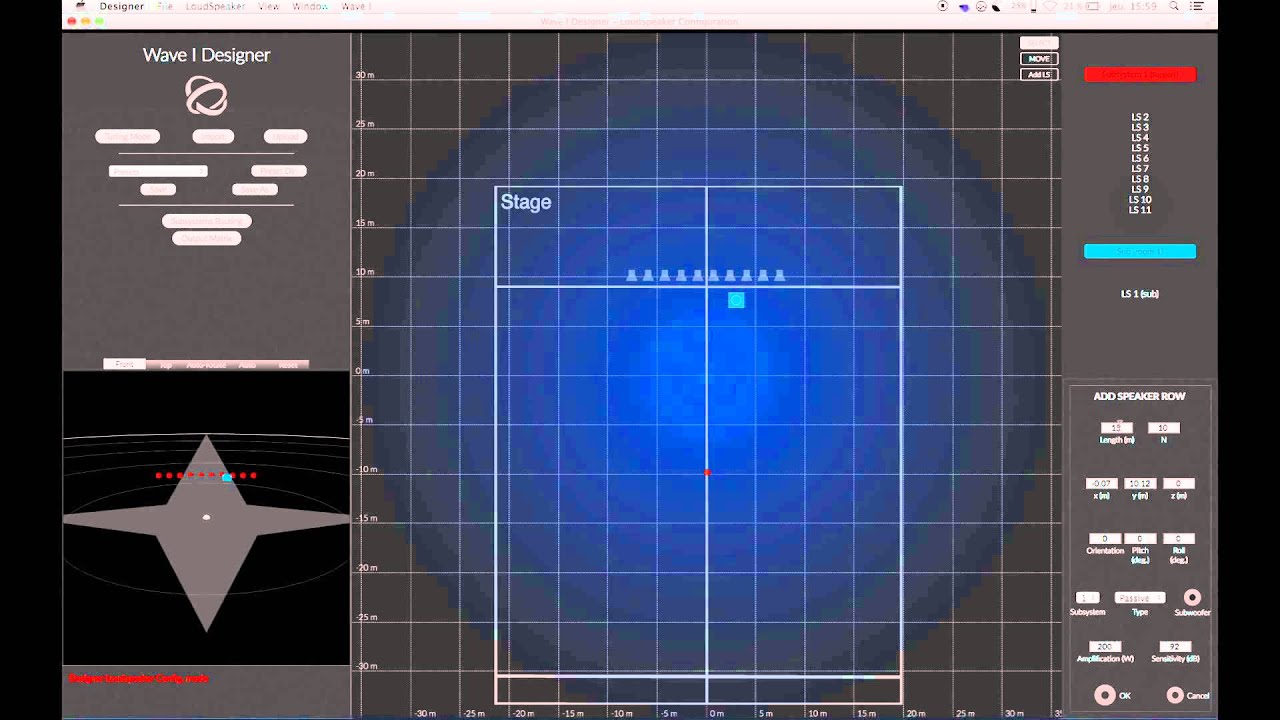Click the Add LS button
1280x720 pixels.
[1039, 75]
